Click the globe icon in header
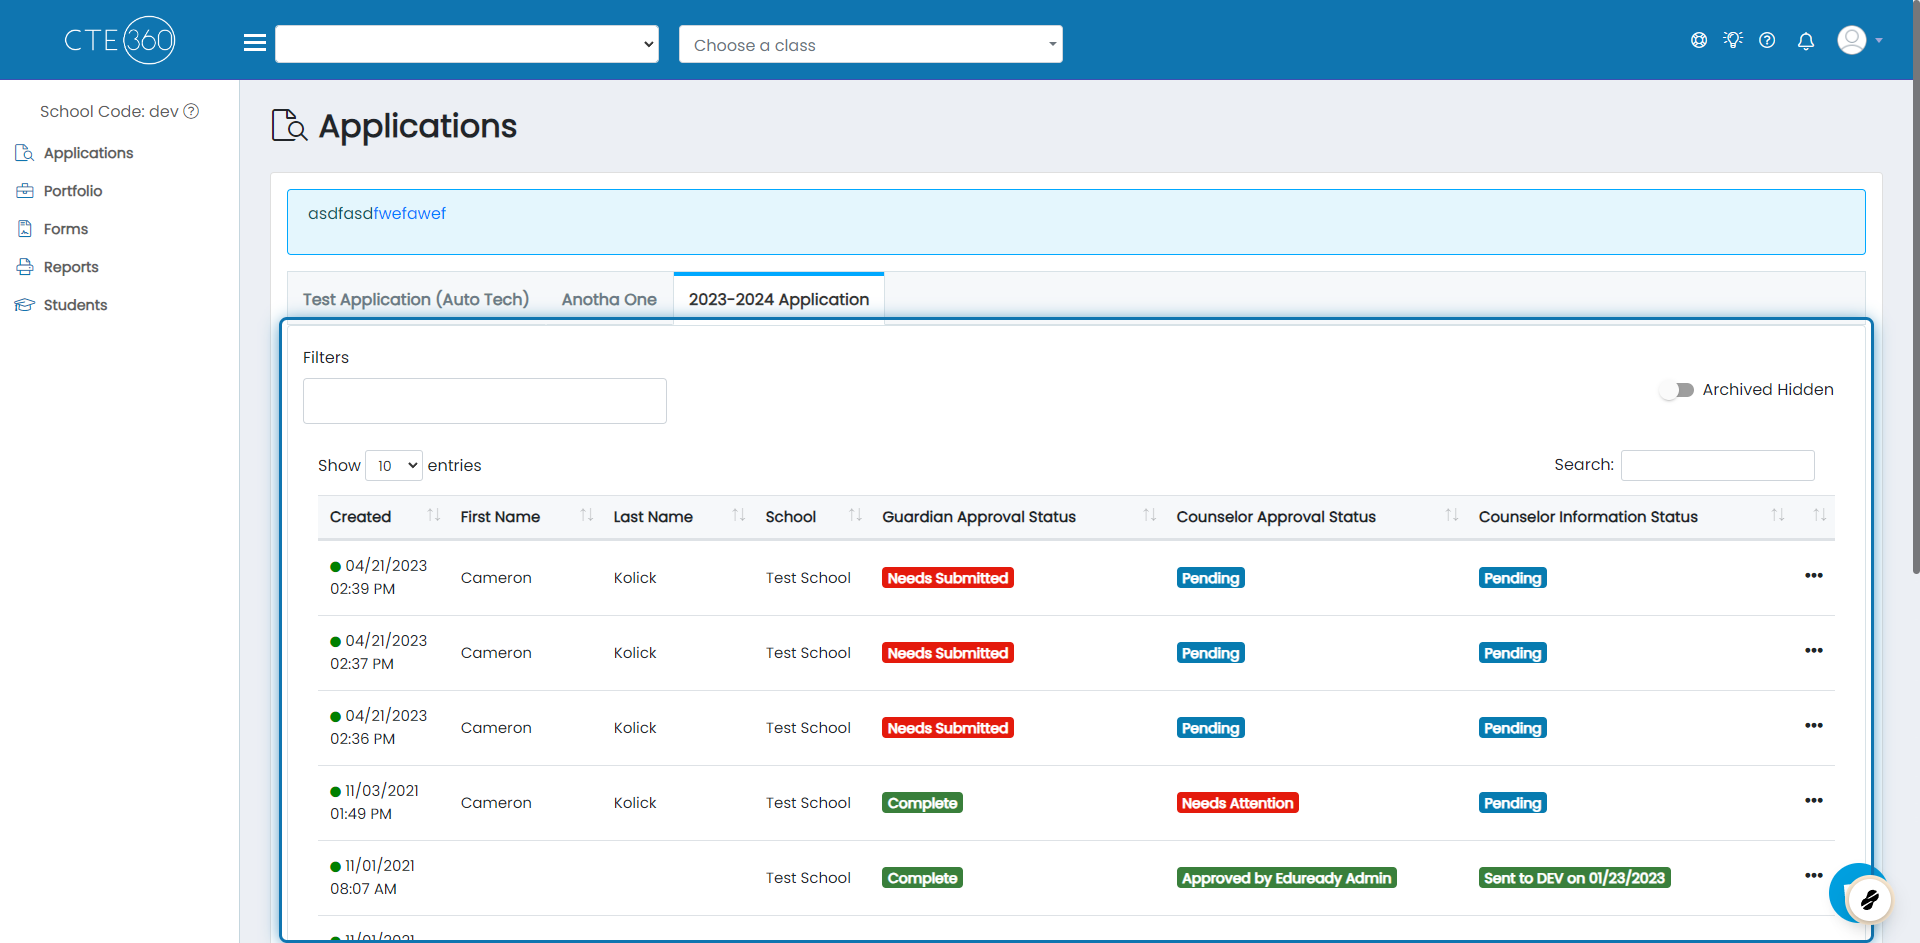 pyautogui.click(x=1699, y=40)
